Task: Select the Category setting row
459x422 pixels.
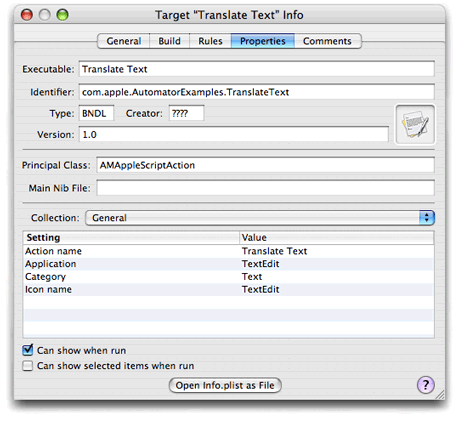Action: click(229, 277)
